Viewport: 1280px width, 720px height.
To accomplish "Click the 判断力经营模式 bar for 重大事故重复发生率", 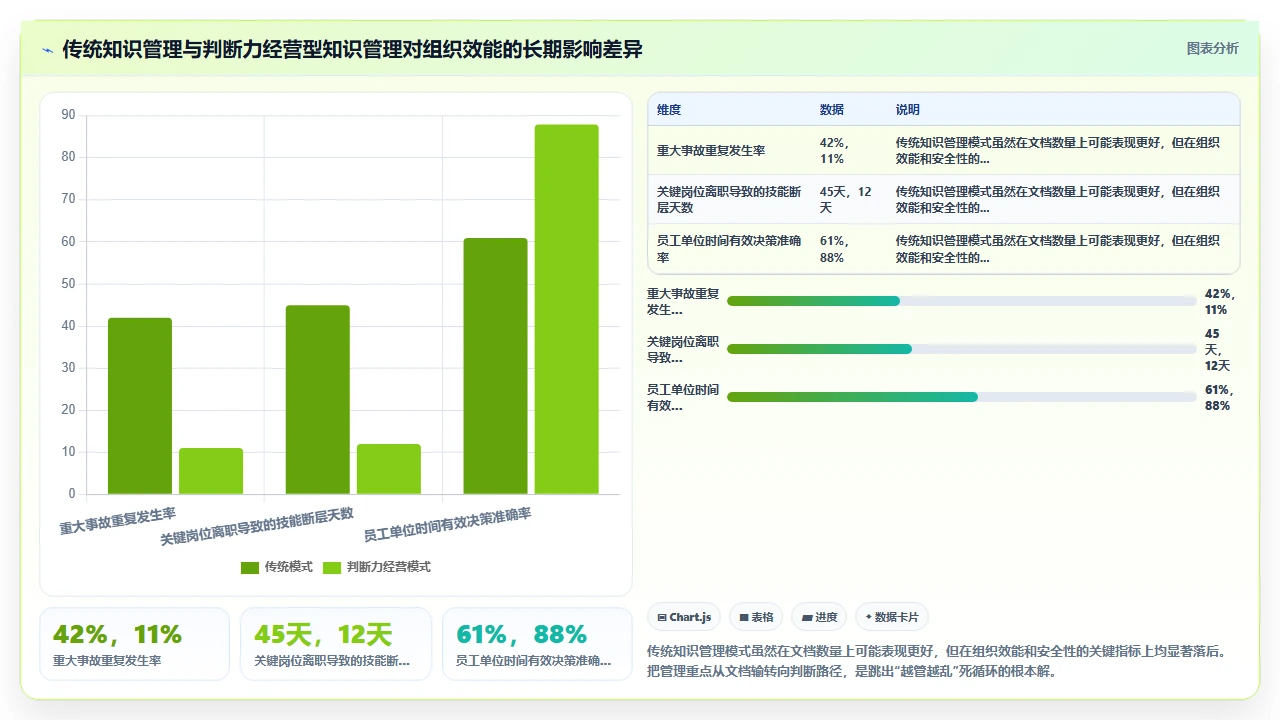I will pos(211,471).
